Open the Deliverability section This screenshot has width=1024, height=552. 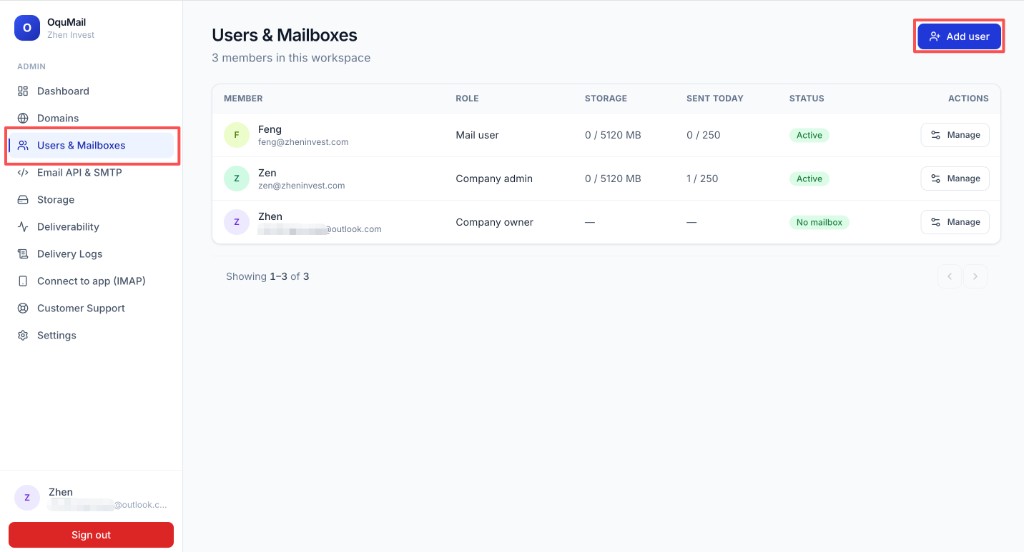(91, 227)
